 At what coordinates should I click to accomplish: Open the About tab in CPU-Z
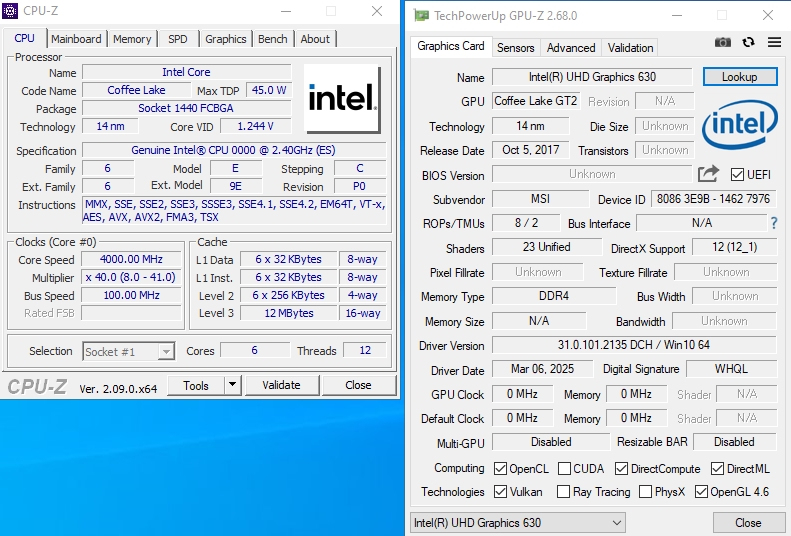pos(315,39)
